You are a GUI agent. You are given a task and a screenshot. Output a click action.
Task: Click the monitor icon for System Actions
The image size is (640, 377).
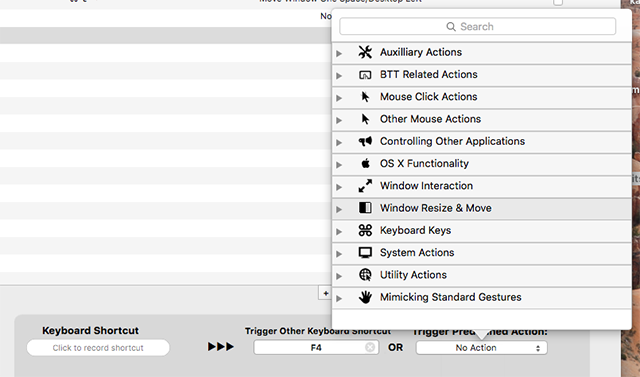[x=365, y=253]
